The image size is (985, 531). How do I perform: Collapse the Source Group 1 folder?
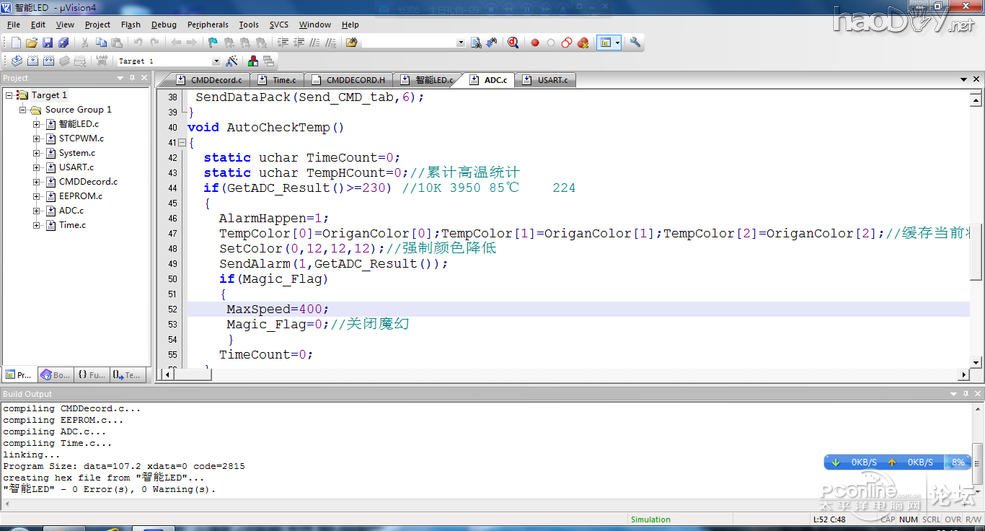[x=23, y=110]
